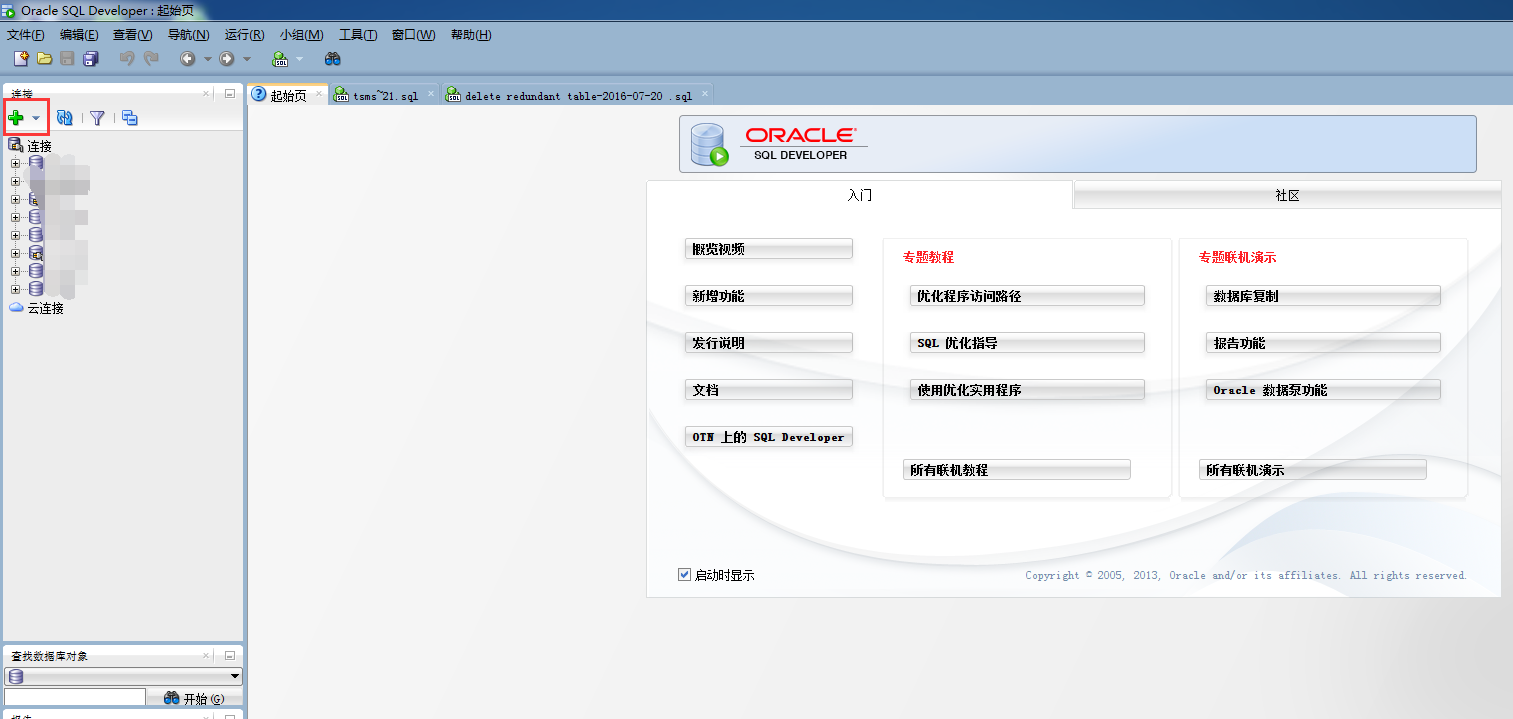This screenshot has width=1513, height=719.
Task: Open the 查看(V) menu
Action: 132,35
